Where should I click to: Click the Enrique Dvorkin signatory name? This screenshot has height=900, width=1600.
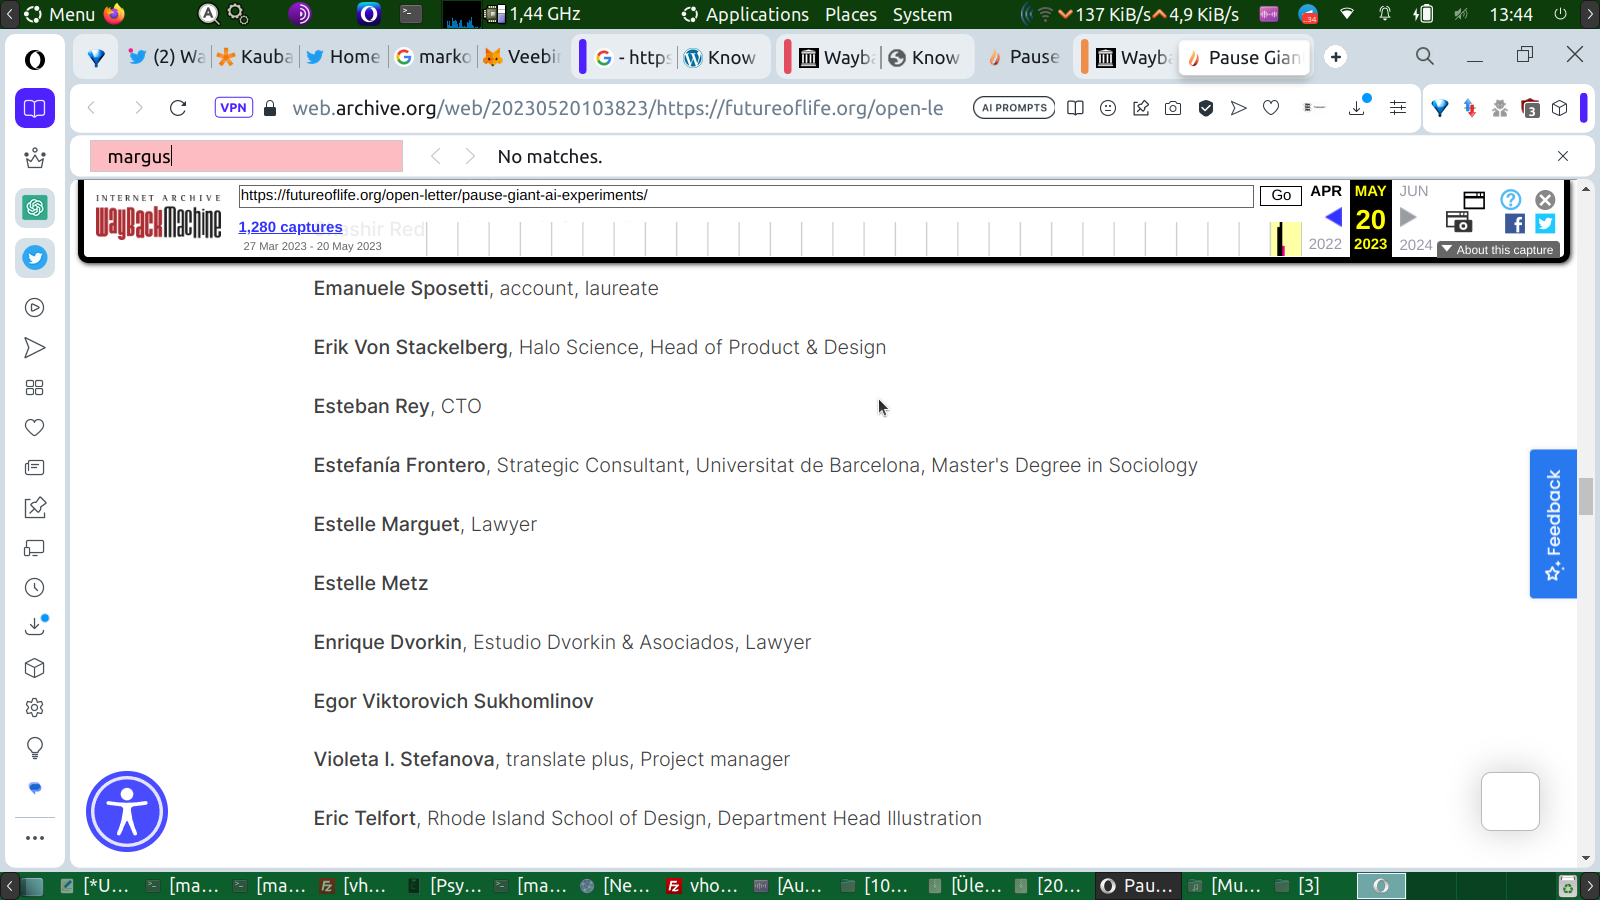[388, 642]
